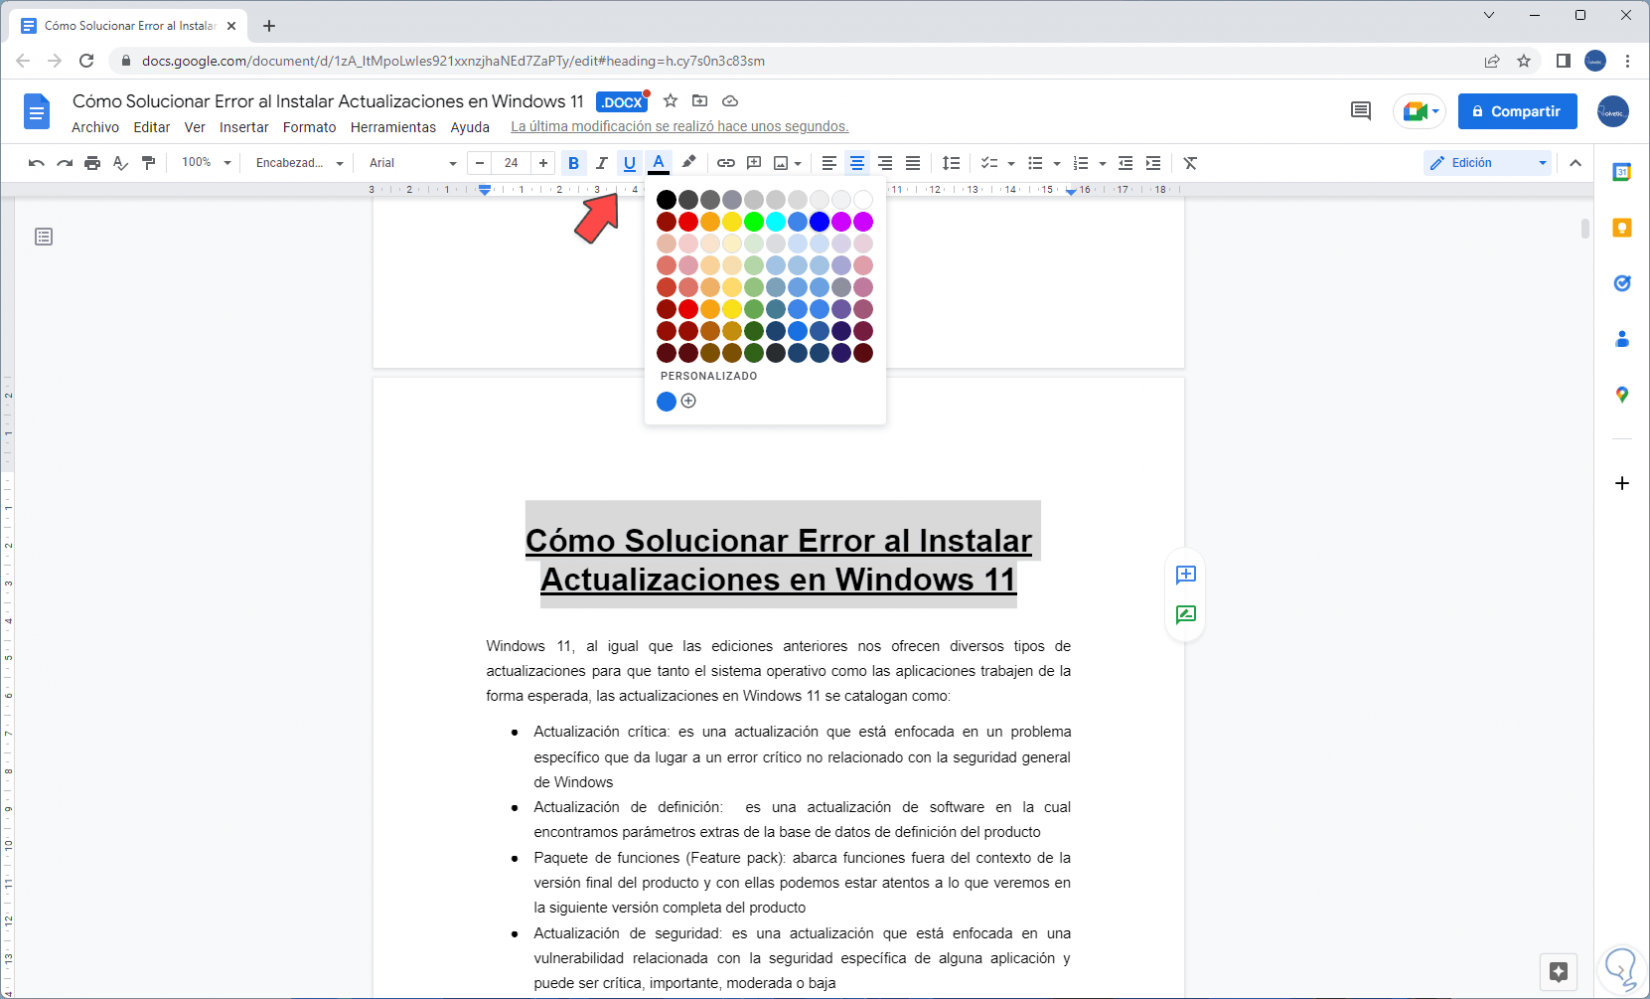The image size is (1650, 999).
Task: Pick the custom blue swatch under Personalizado
Action: [x=666, y=401]
